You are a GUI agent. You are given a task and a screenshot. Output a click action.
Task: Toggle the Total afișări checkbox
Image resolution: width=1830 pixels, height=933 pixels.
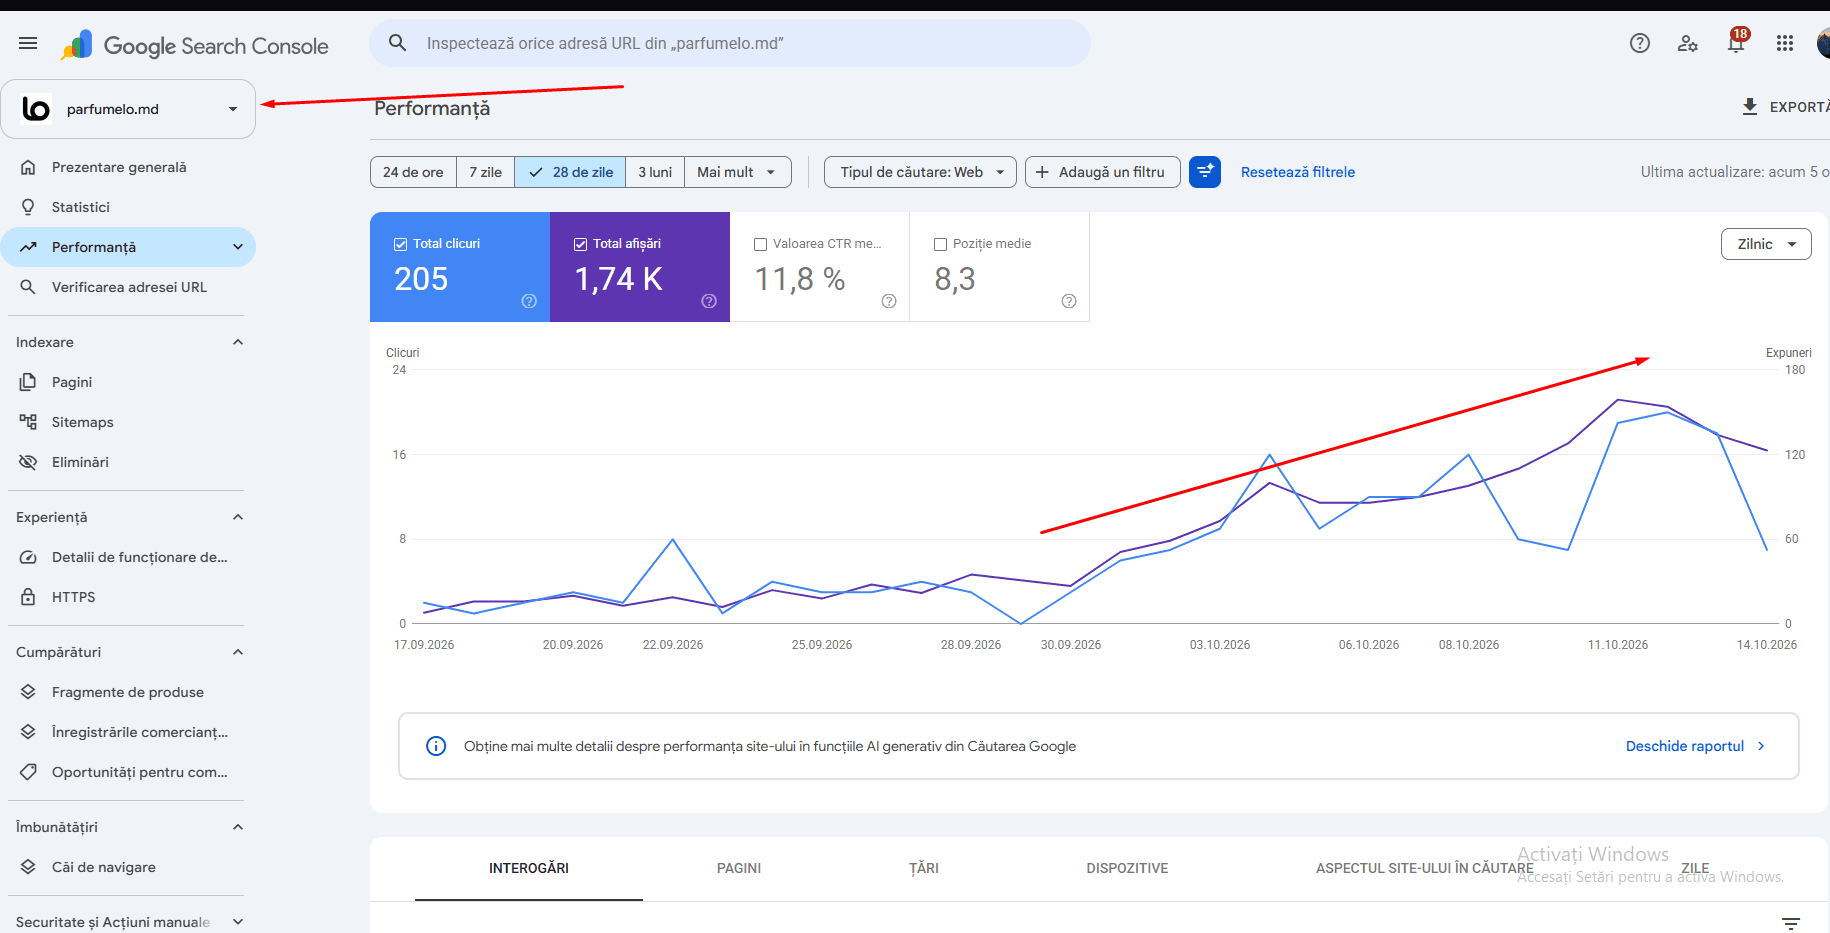tap(581, 244)
